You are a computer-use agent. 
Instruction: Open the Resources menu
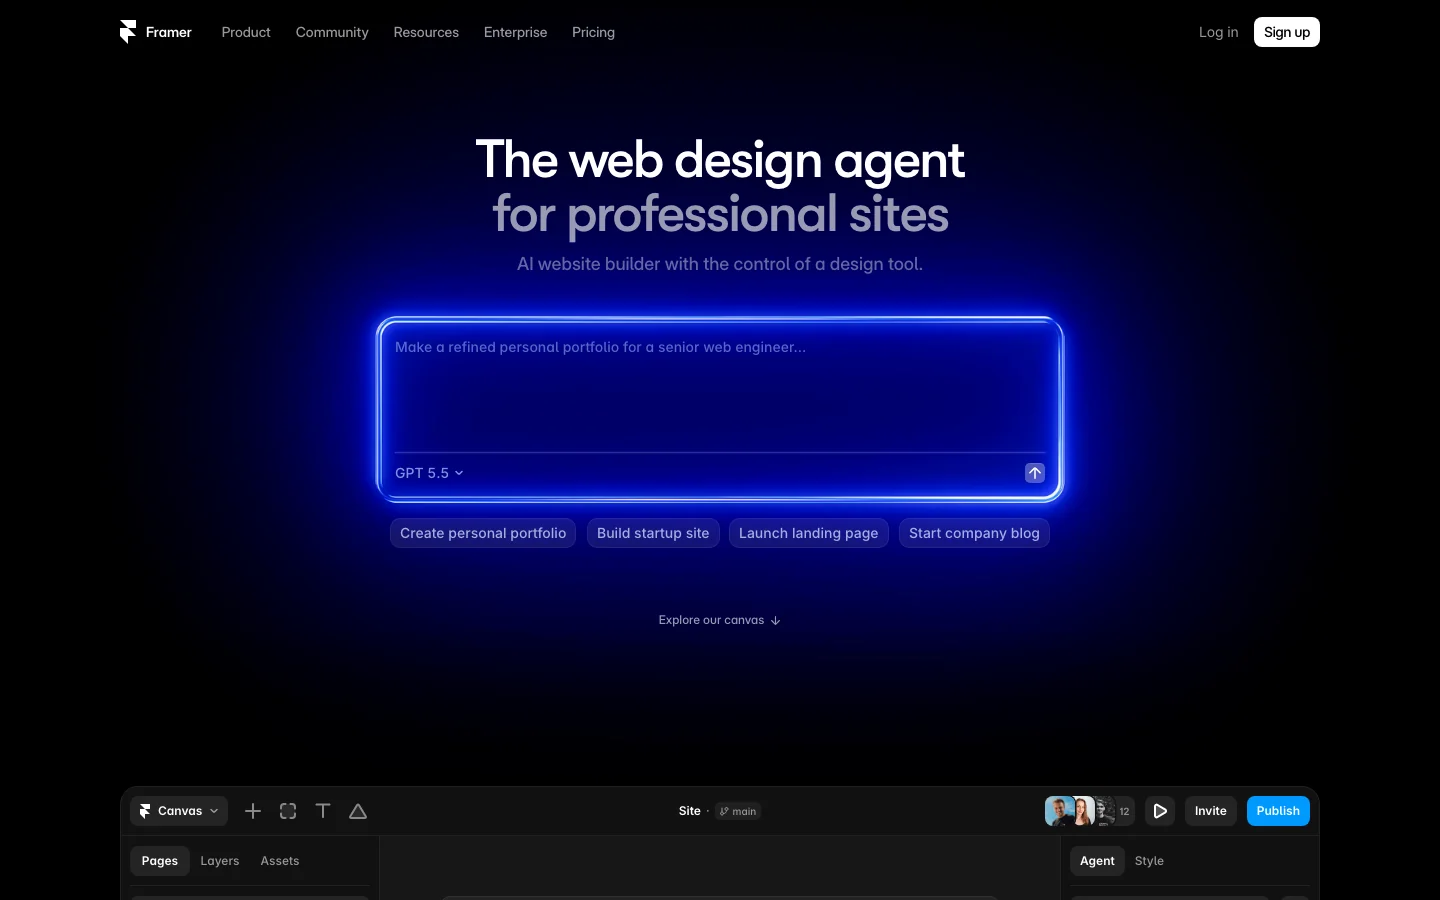[426, 32]
